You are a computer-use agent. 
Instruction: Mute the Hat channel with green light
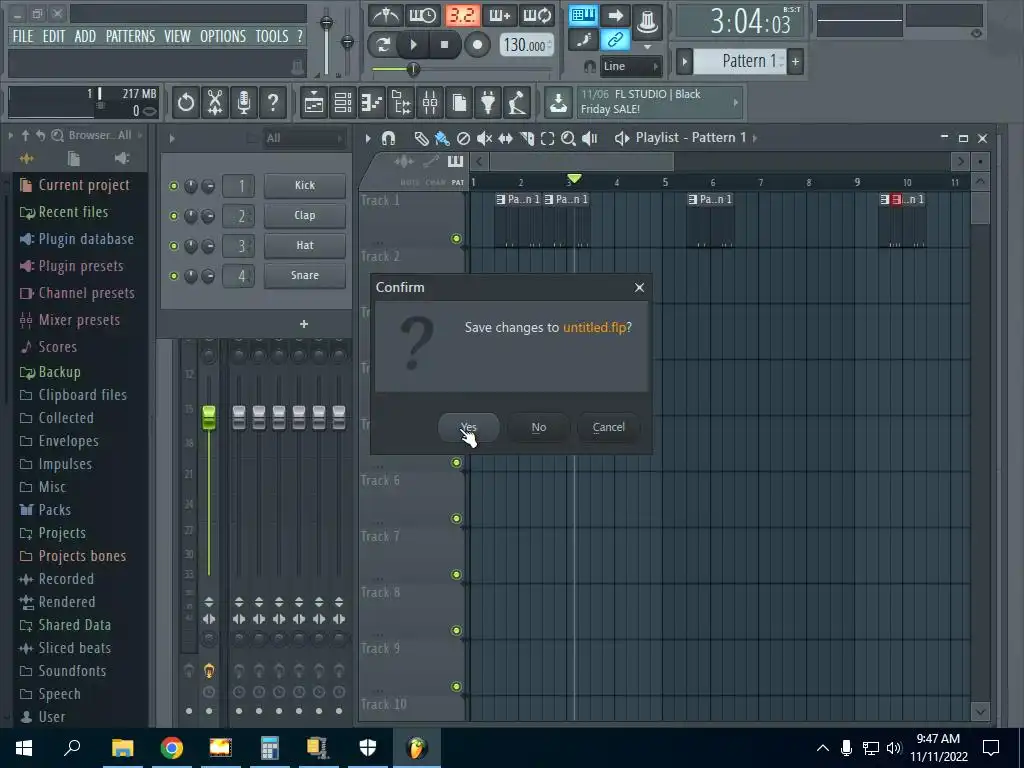[174, 246]
